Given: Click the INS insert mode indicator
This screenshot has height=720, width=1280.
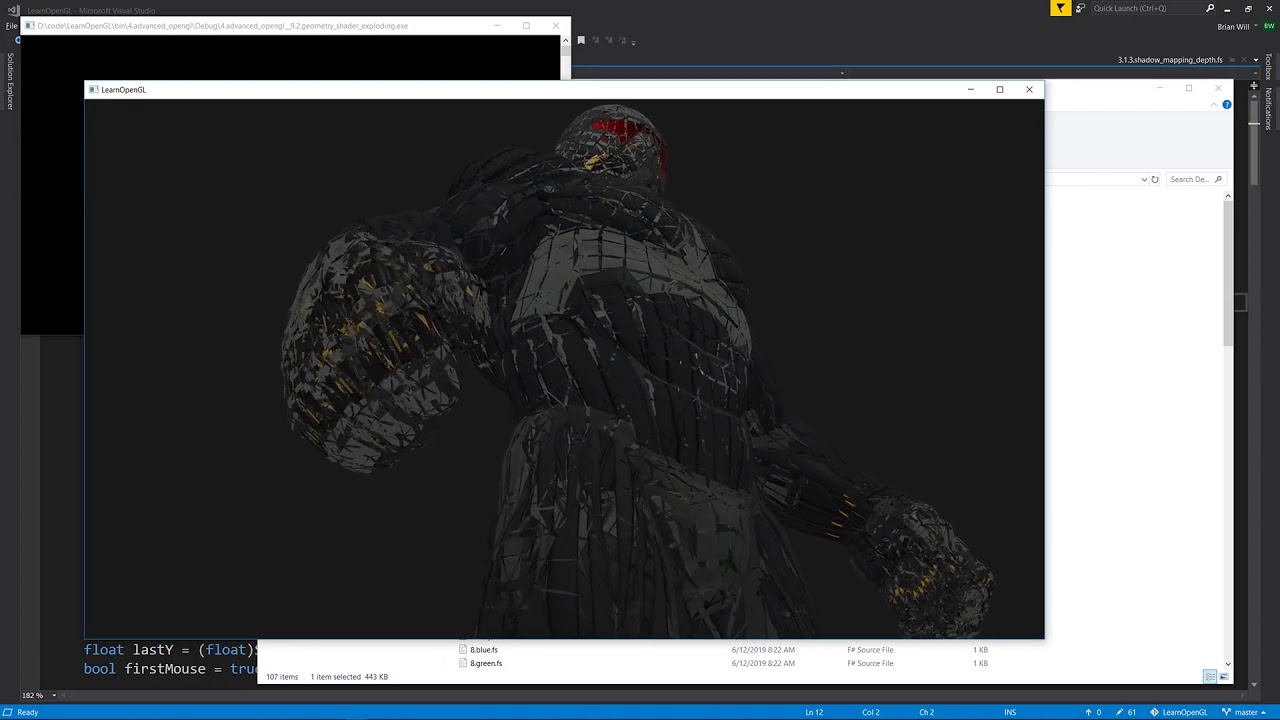Looking at the screenshot, I should tap(1010, 712).
